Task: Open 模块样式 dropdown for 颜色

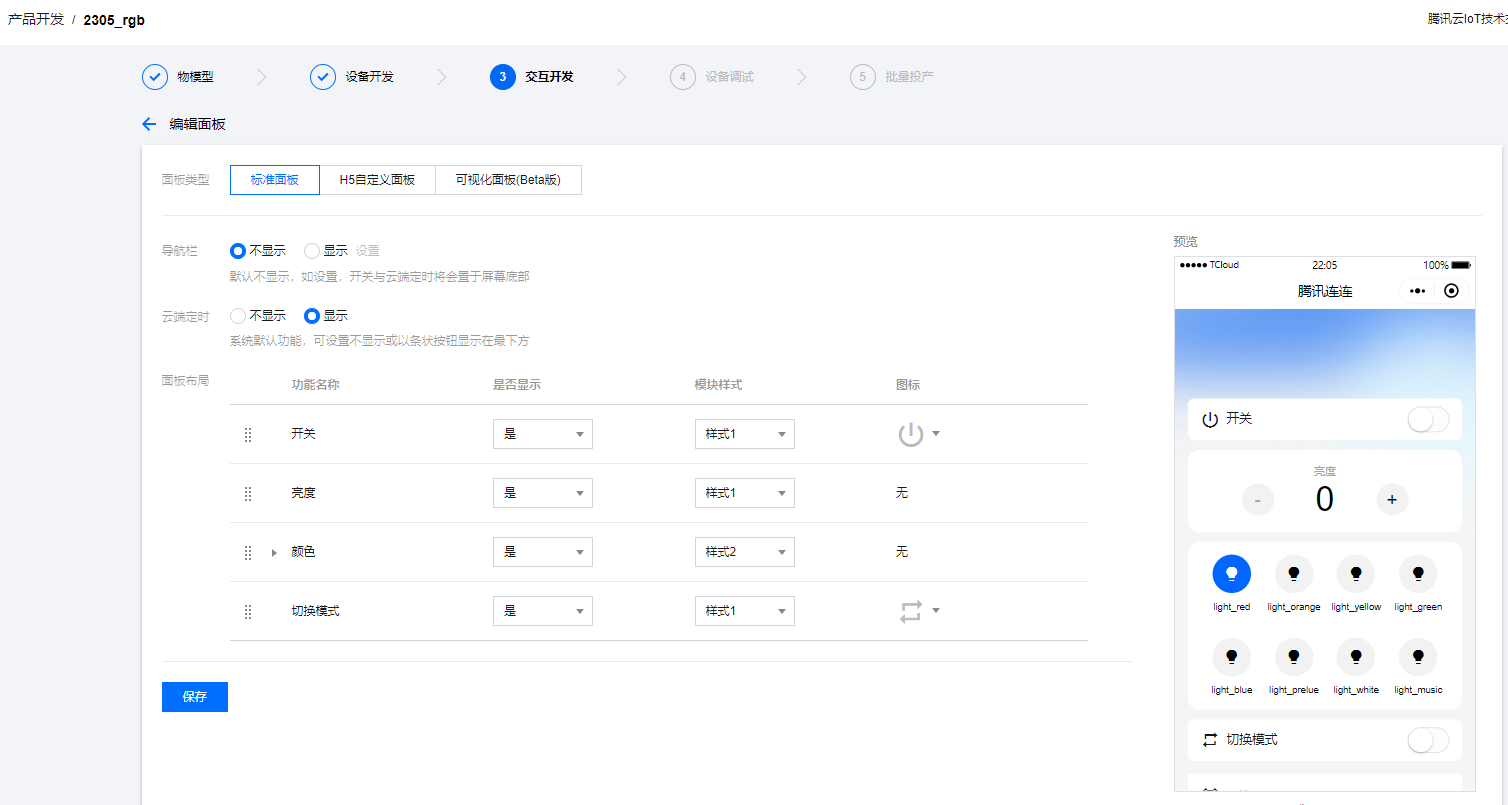Action: [744, 552]
